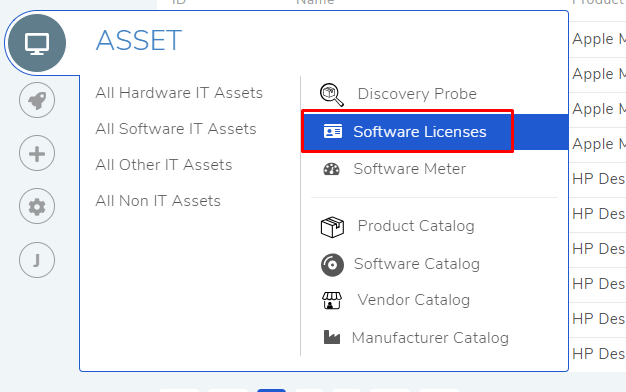Viewport: 626px width, 392px height.
Task: Open the rocket quick-launch sidebar icon
Action: [37, 100]
